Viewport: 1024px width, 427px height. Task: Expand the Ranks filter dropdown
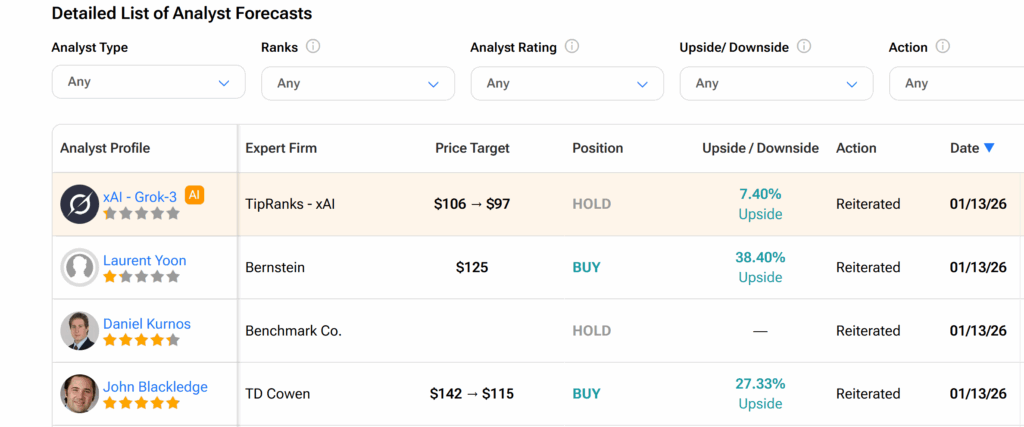point(357,84)
